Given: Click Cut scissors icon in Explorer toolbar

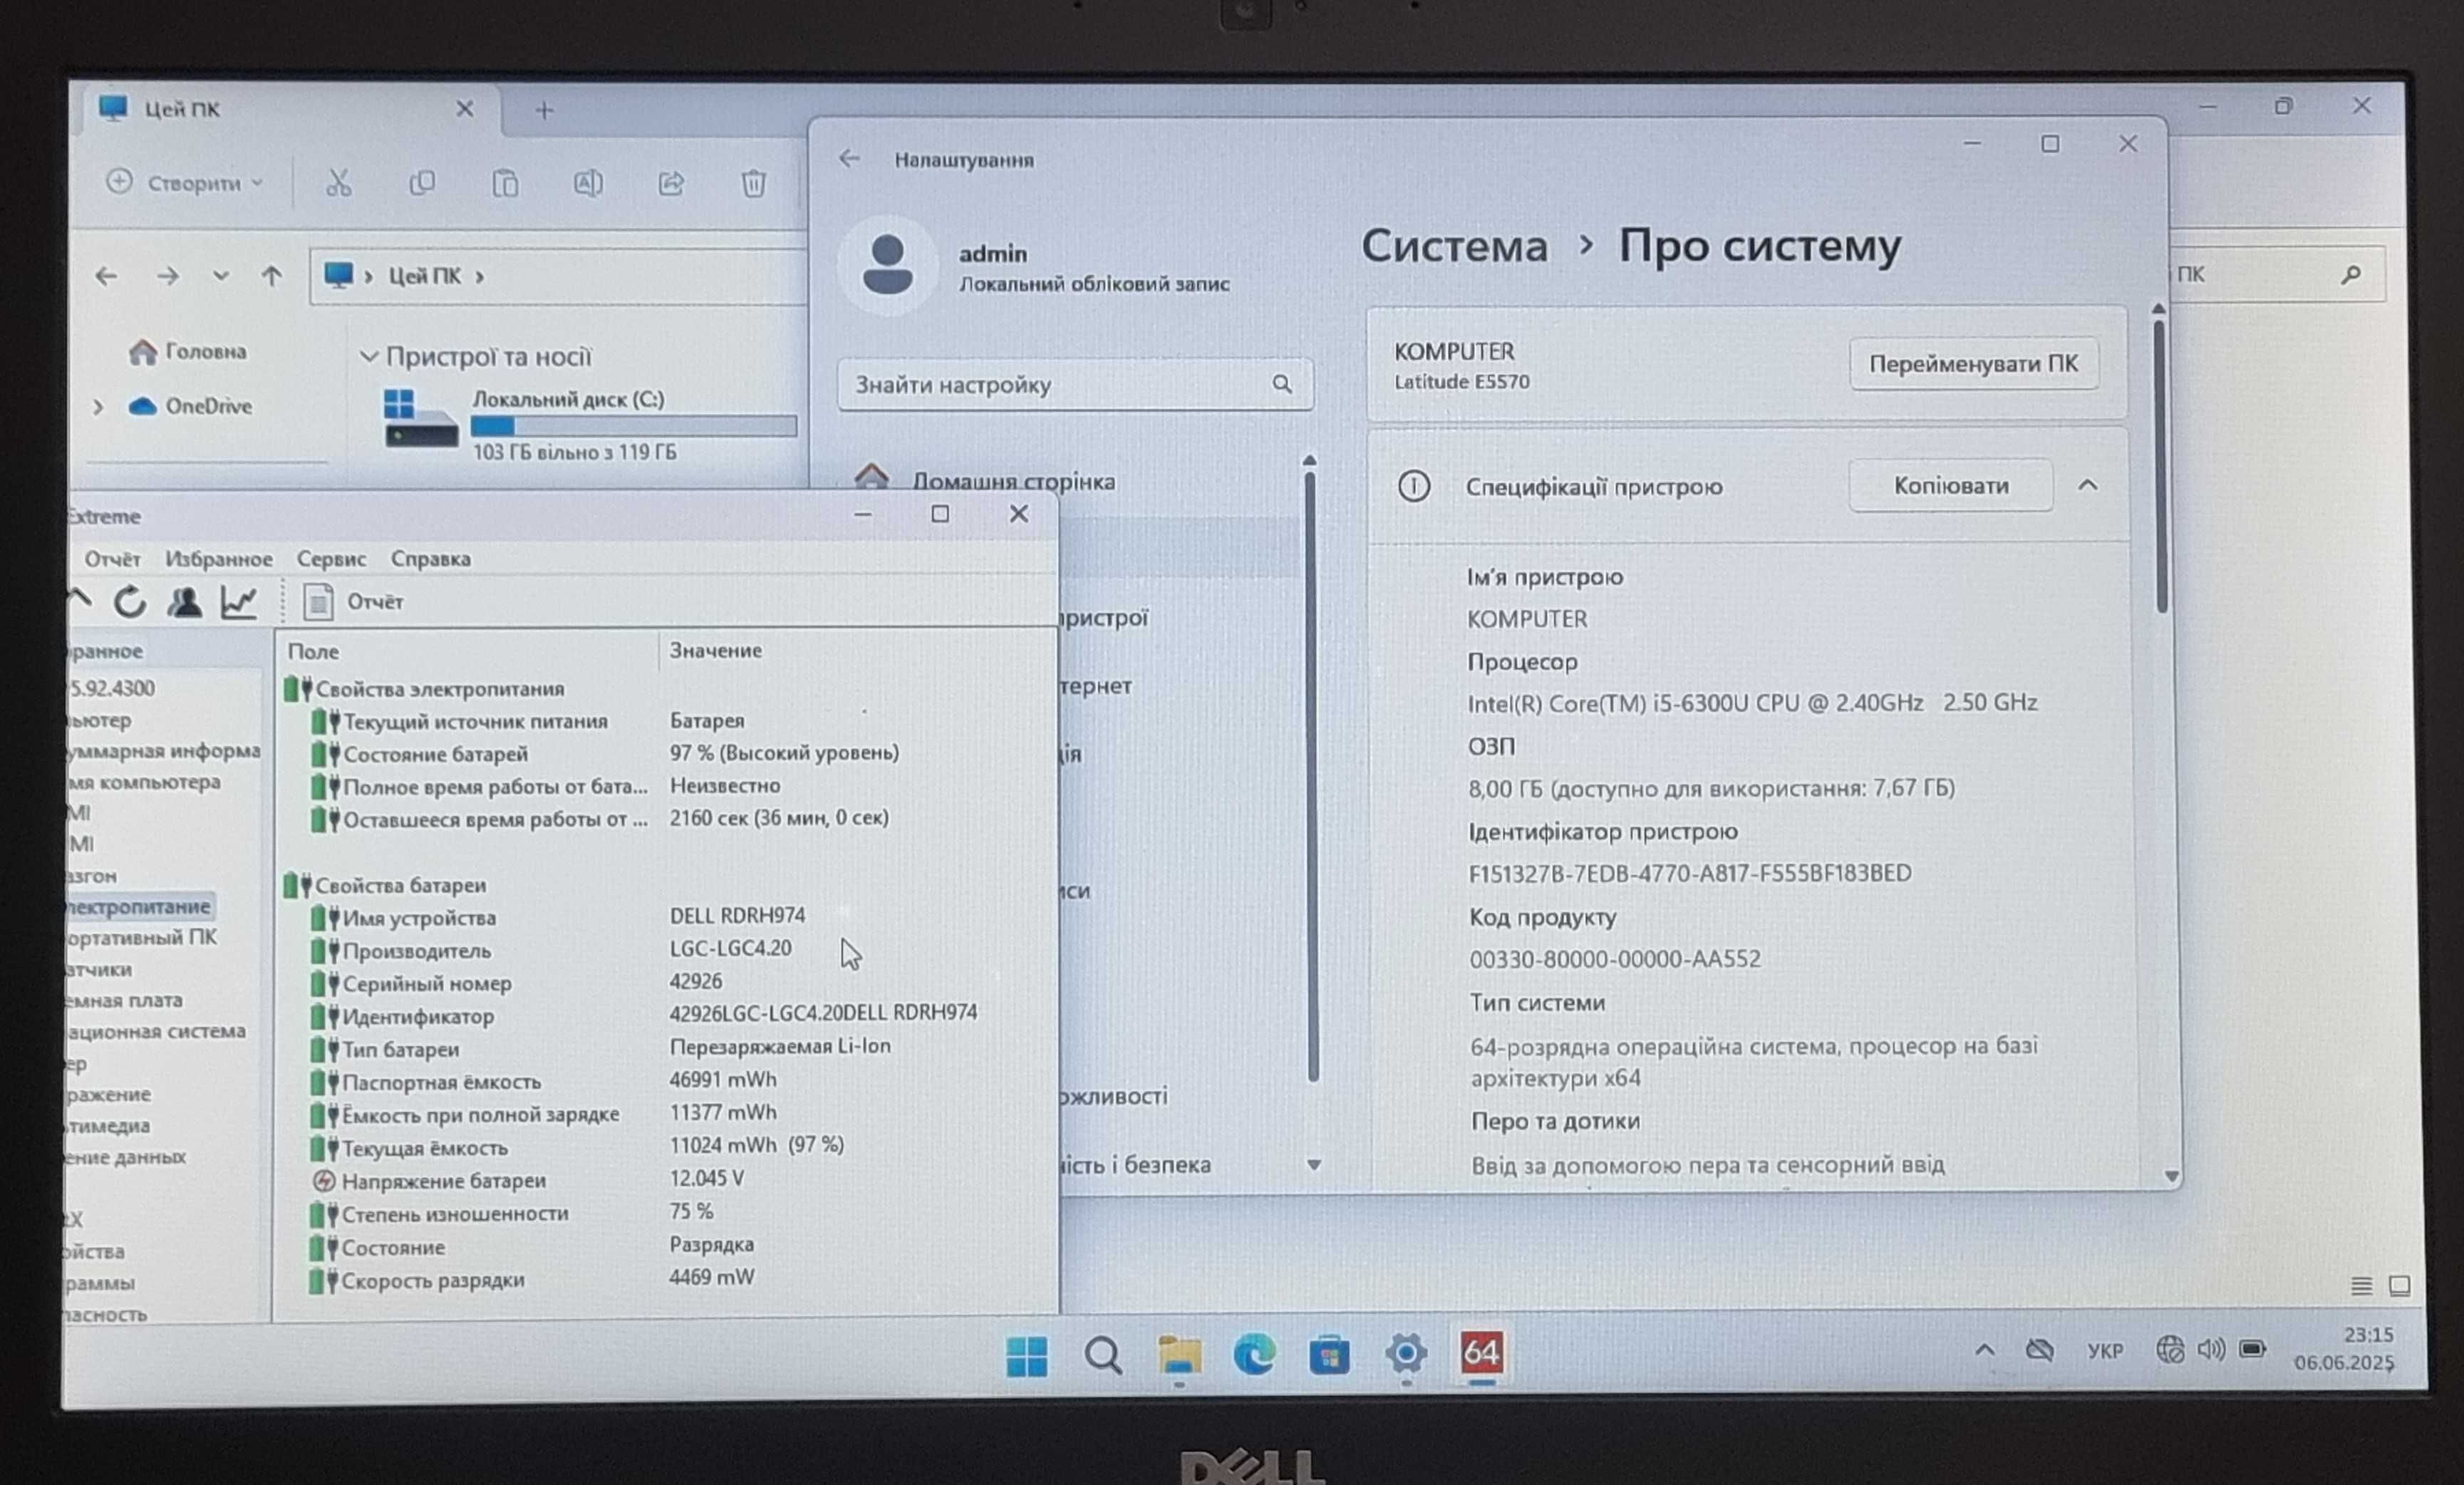Looking at the screenshot, I should (x=339, y=183).
